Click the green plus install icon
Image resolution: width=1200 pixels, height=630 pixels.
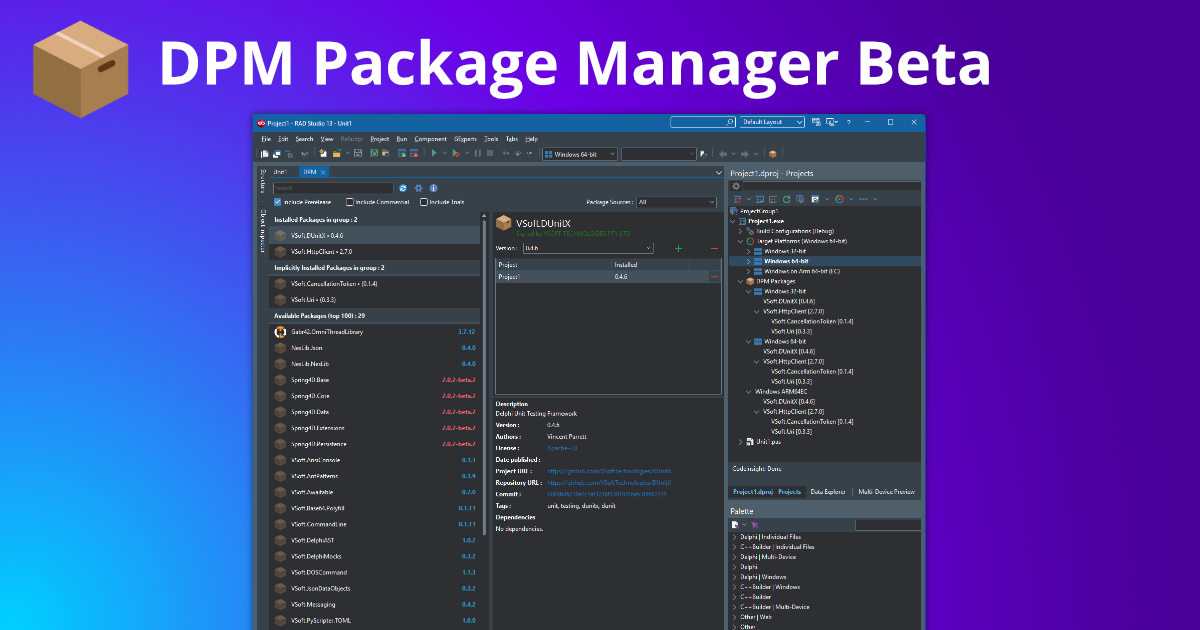pyautogui.click(x=678, y=248)
